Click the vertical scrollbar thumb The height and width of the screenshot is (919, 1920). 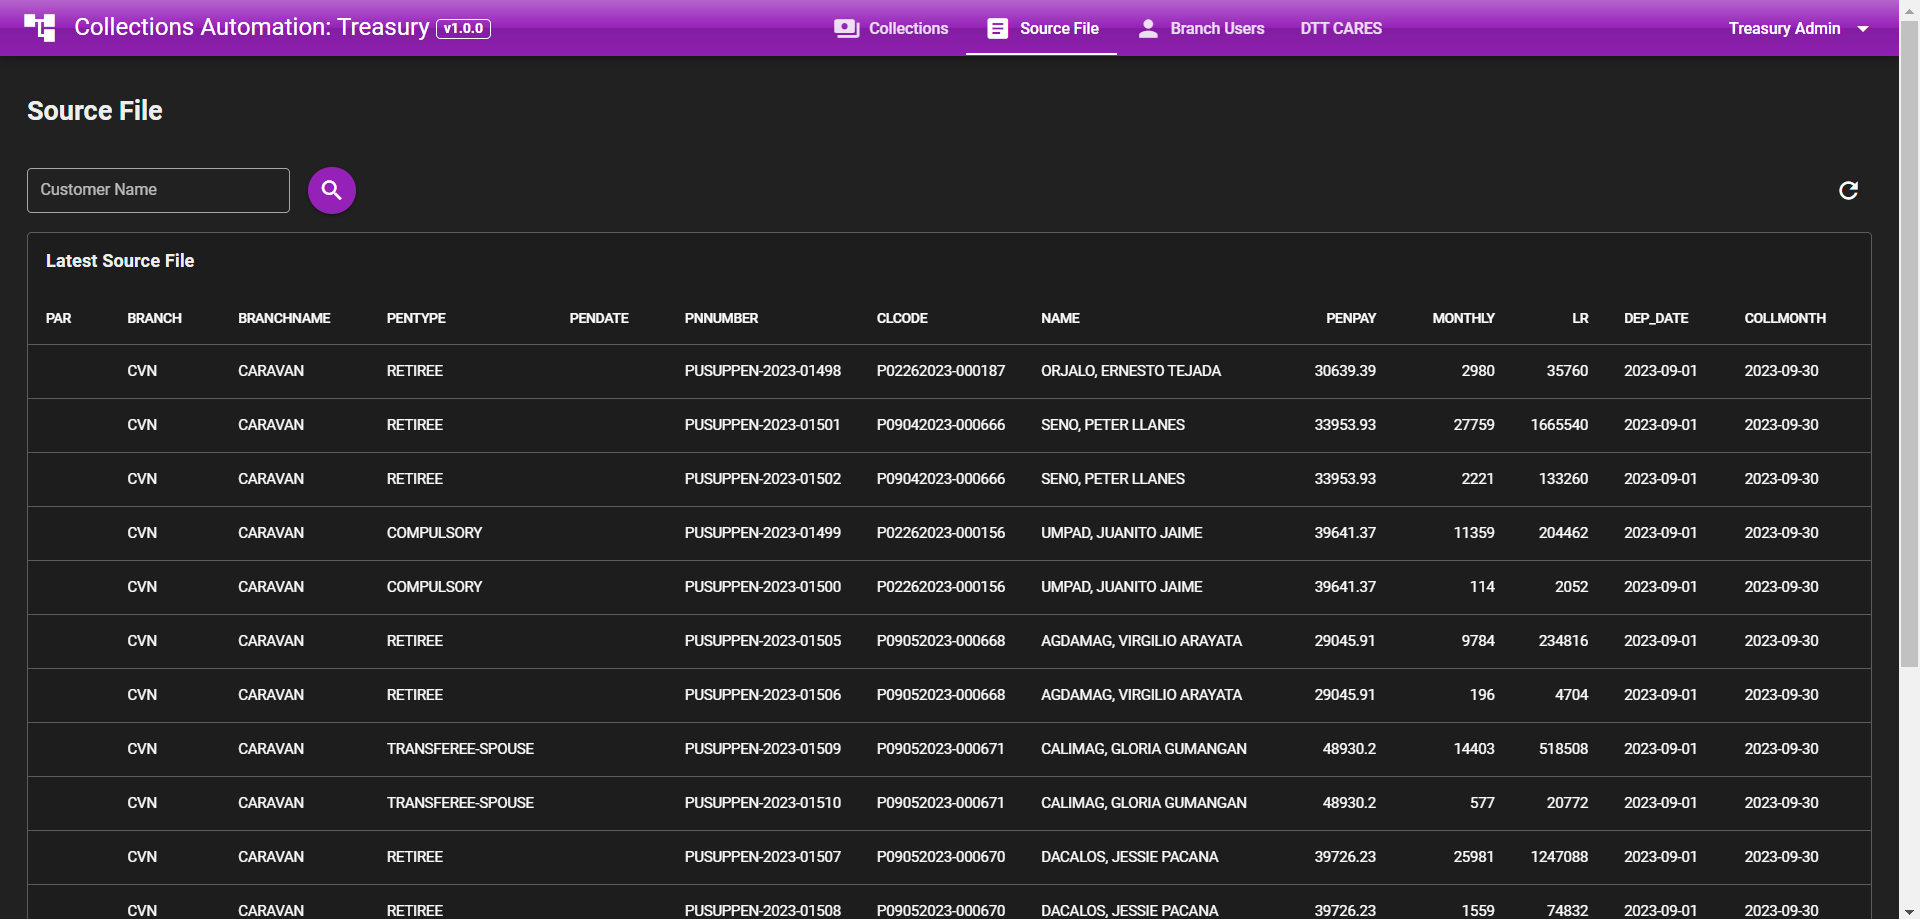point(1909,343)
